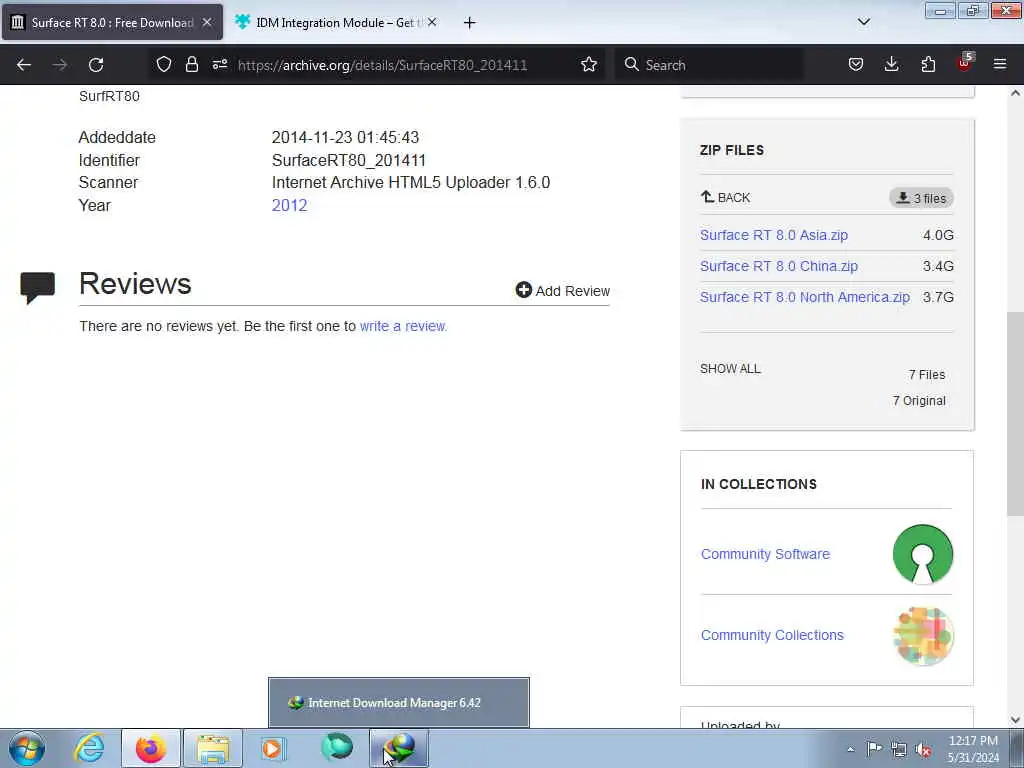Screen dimensions: 1024x768
Task: Open the Community Software collection link
Action: pos(765,554)
